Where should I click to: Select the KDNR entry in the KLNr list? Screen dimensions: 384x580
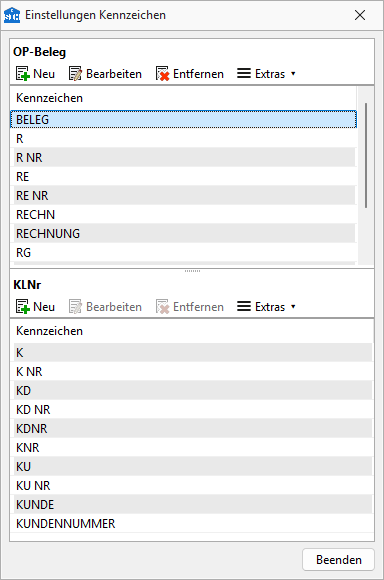tap(192, 428)
